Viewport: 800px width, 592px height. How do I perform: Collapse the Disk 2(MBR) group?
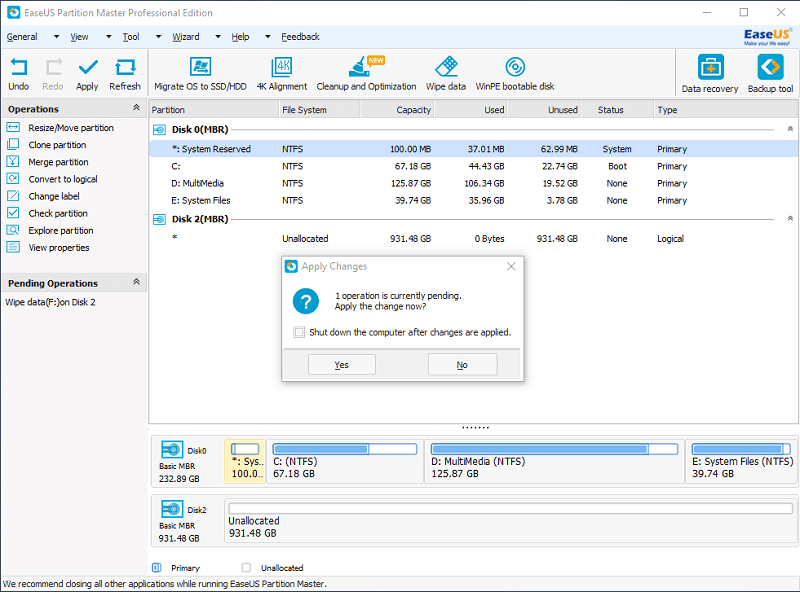(x=790, y=218)
